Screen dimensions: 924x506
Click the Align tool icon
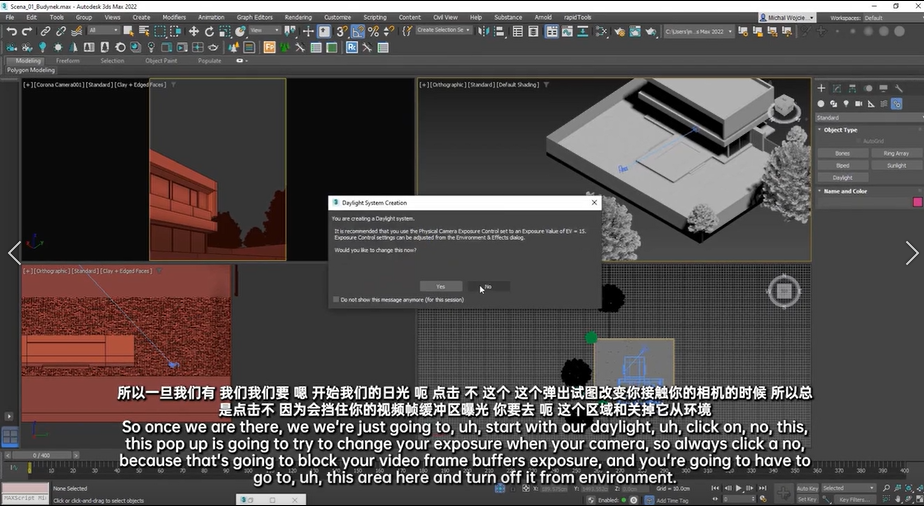point(499,31)
